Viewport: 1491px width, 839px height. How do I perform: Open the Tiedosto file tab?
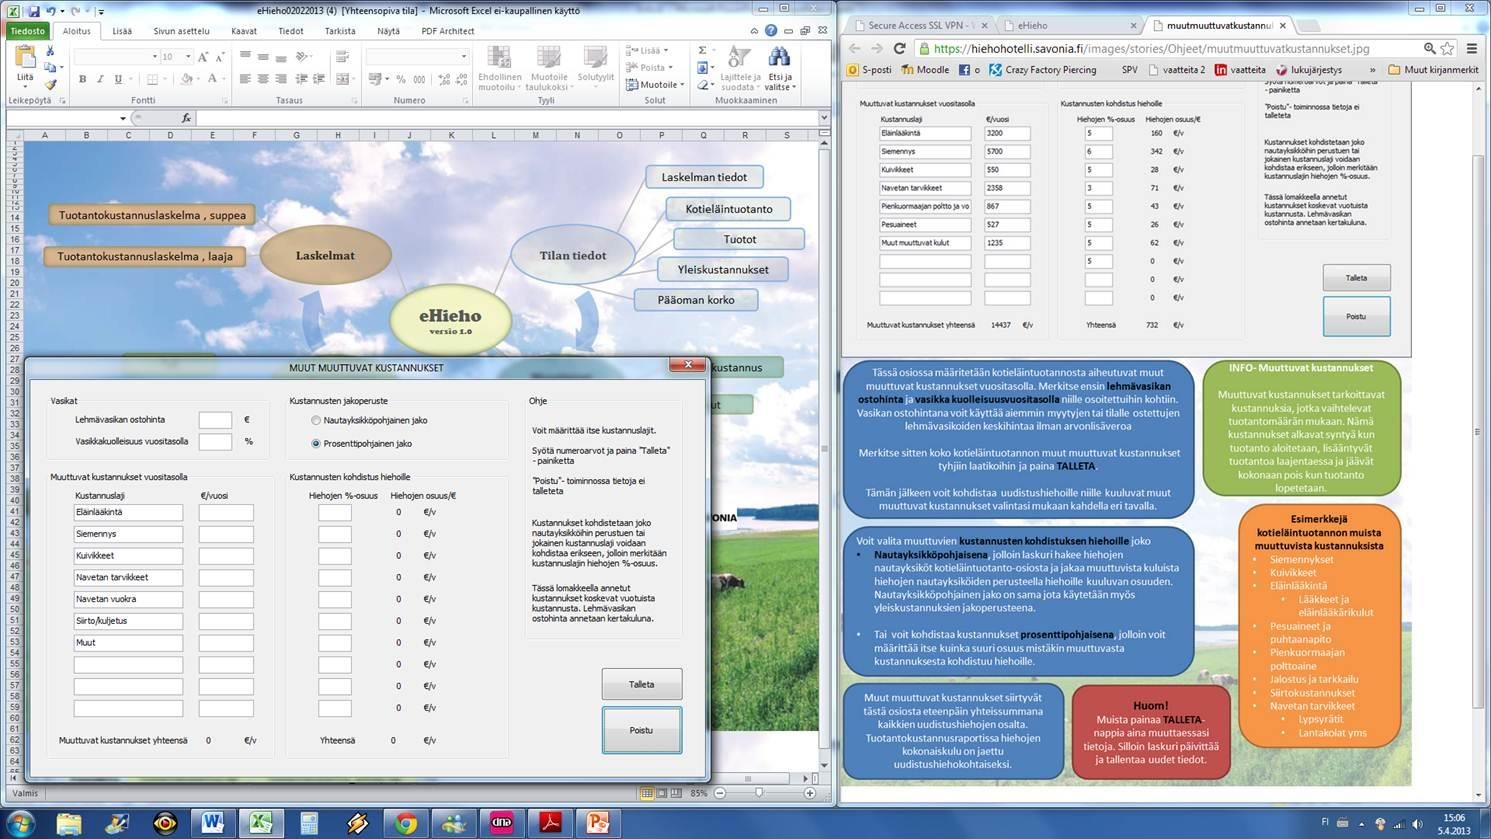(28, 31)
